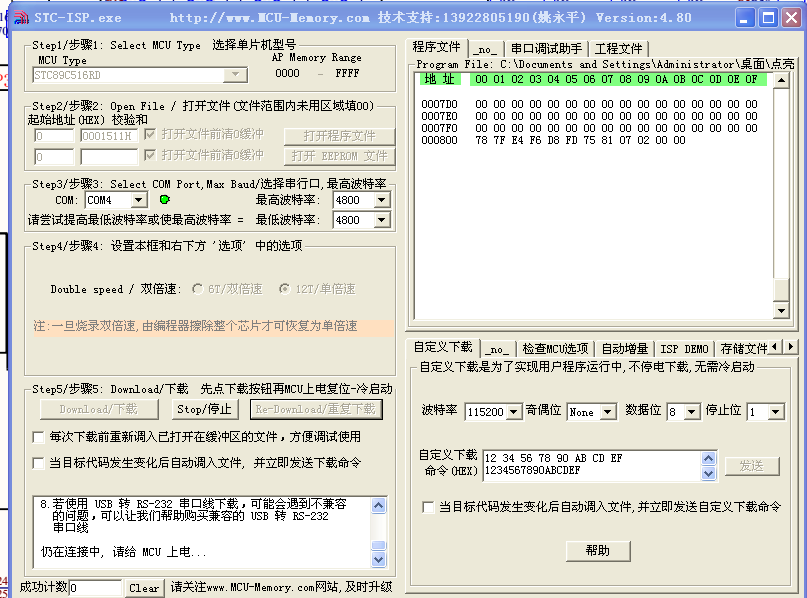Viewport: 807px width, 598px height.
Task: Click the program file start address field
Action: 54,136
